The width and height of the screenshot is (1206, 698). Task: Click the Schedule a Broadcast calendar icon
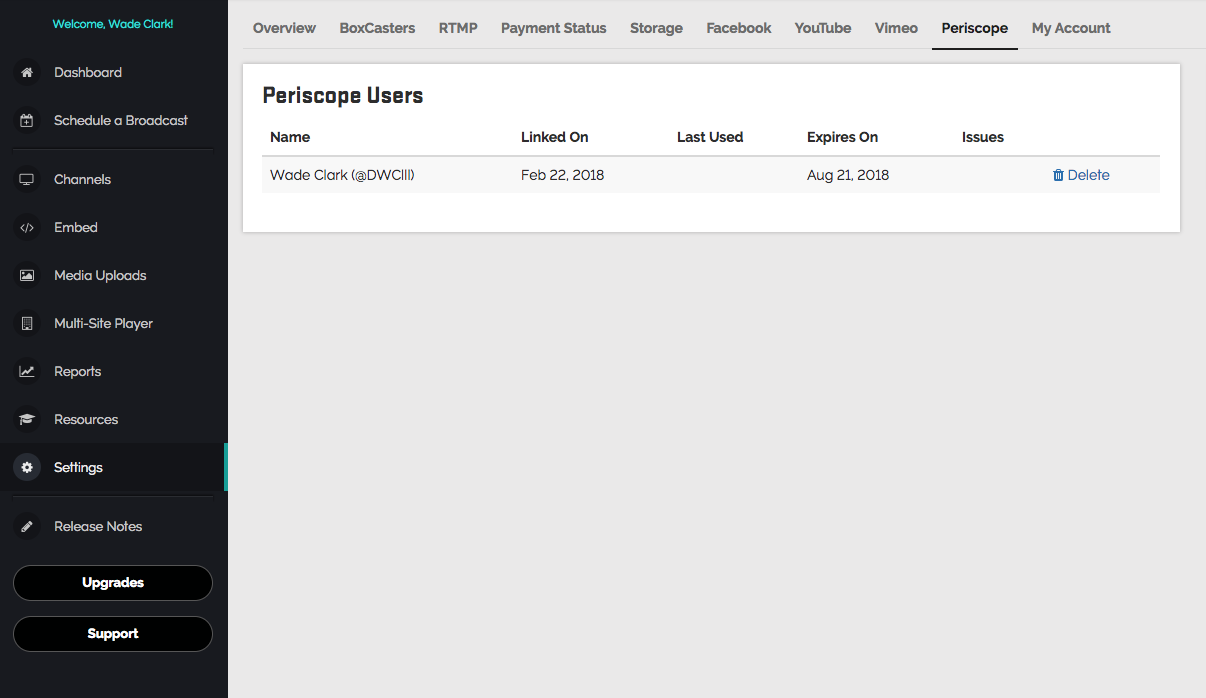coord(27,121)
